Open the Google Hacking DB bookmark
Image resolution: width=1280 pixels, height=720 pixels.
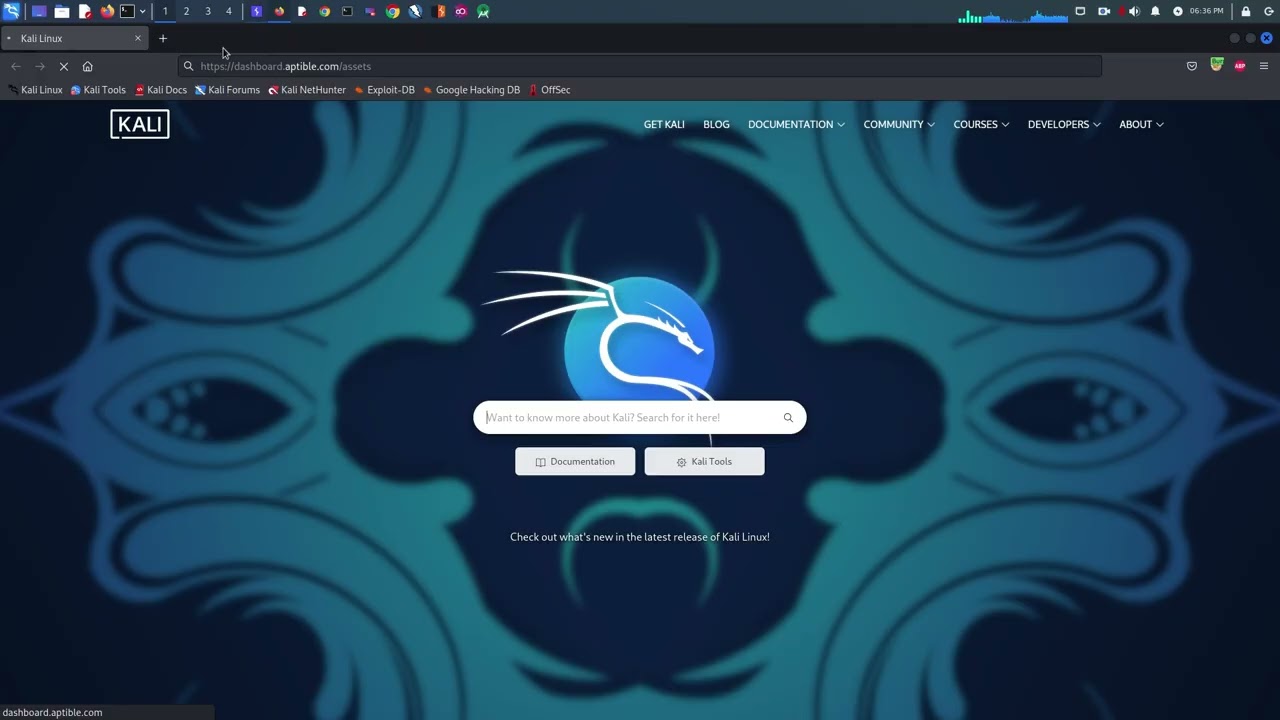click(x=472, y=90)
